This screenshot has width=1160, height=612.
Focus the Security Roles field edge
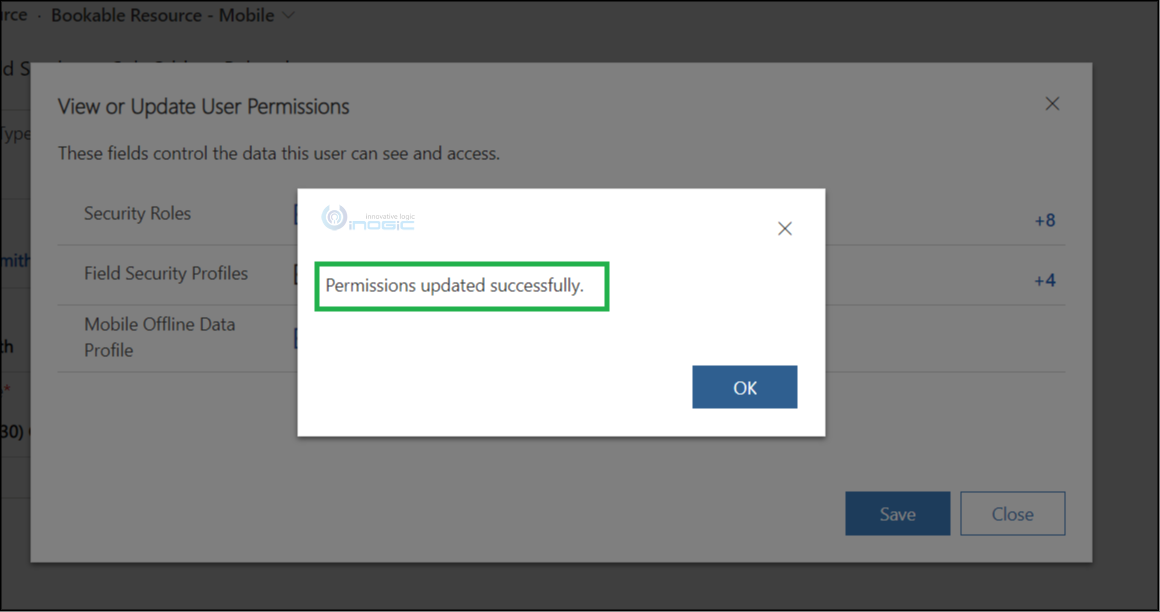coord(296,215)
